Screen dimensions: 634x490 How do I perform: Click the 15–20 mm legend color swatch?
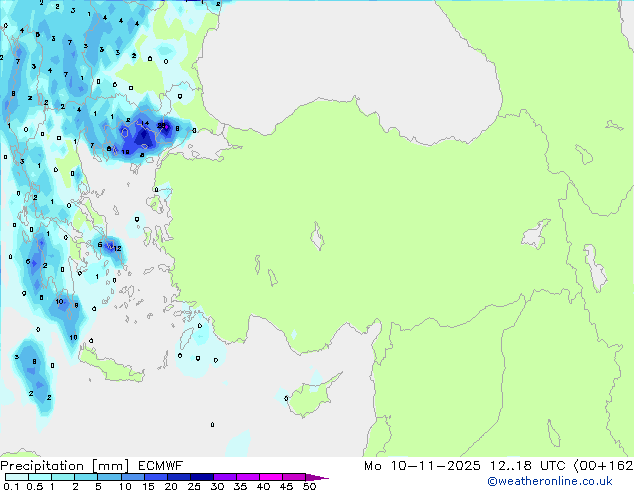point(156,477)
